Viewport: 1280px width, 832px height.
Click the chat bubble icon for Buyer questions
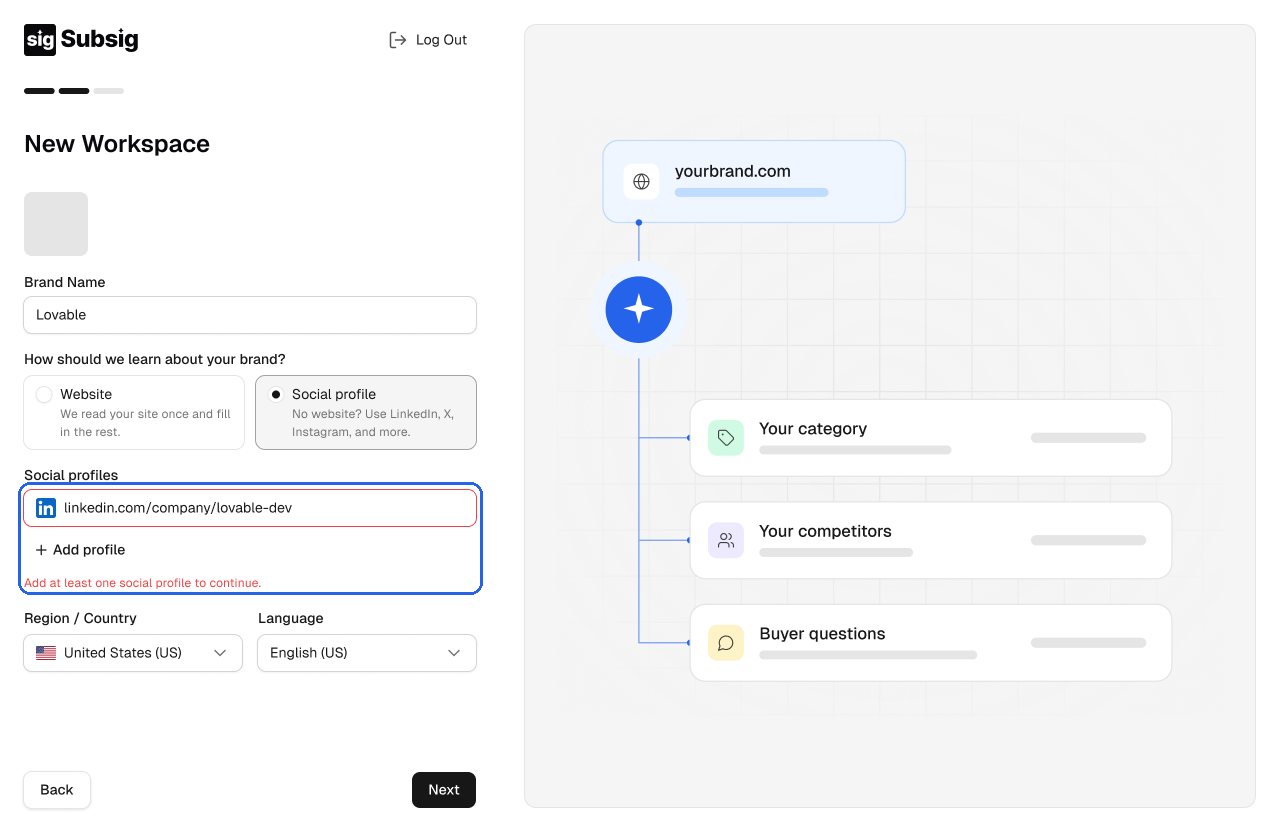point(726,643)
